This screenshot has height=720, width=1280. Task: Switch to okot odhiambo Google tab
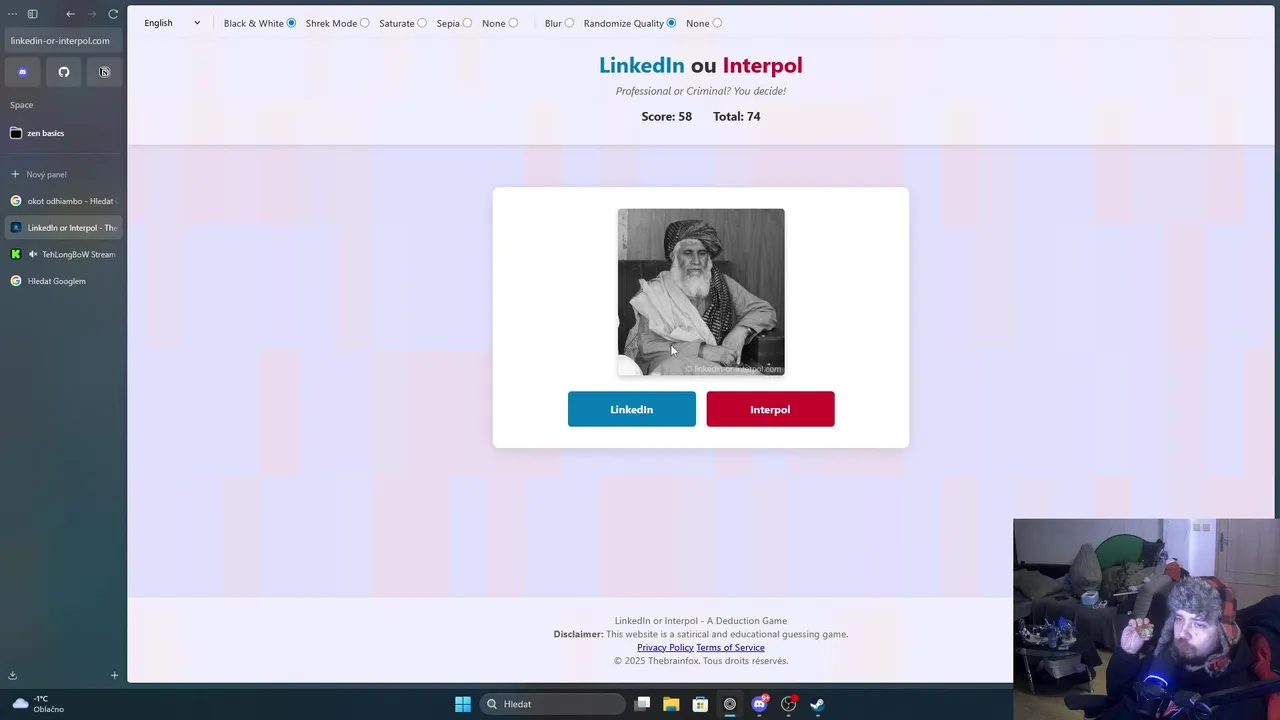pos(64,201)
